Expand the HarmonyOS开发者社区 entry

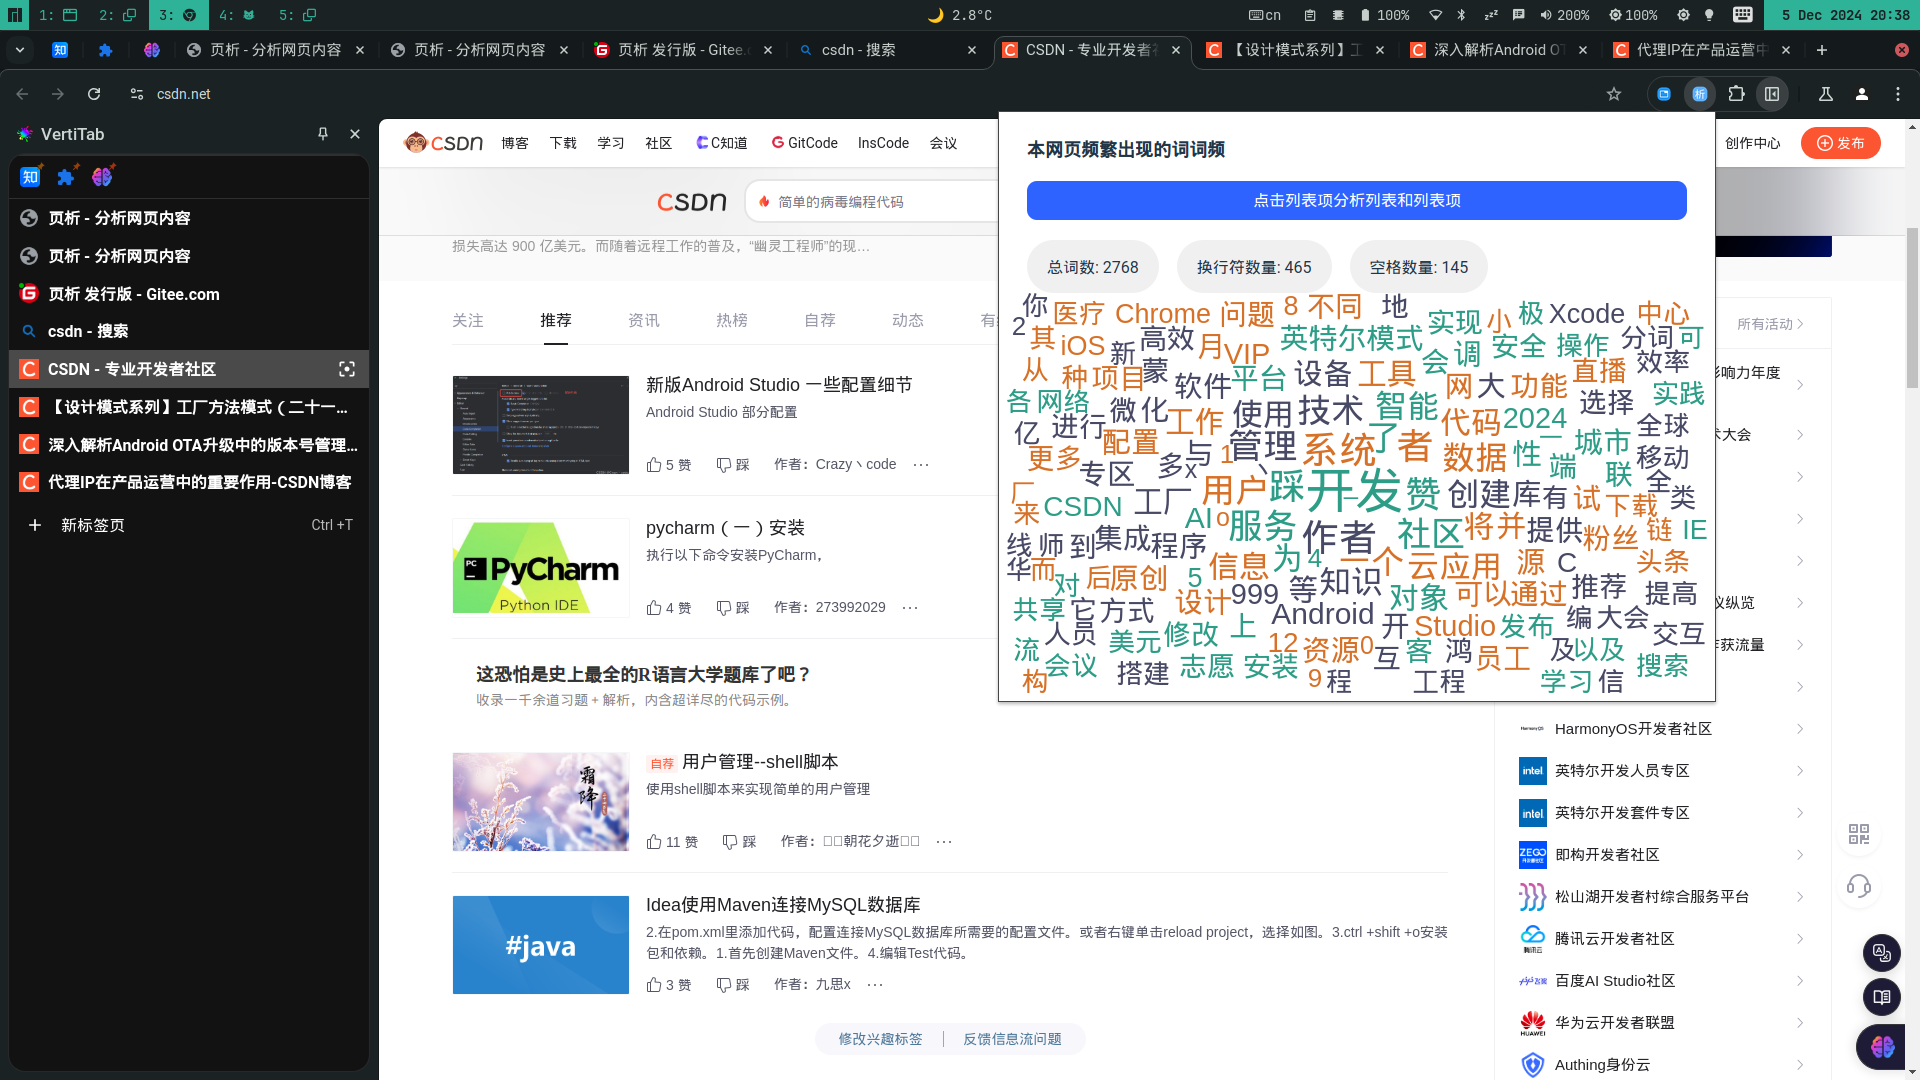coord(1800,729)
